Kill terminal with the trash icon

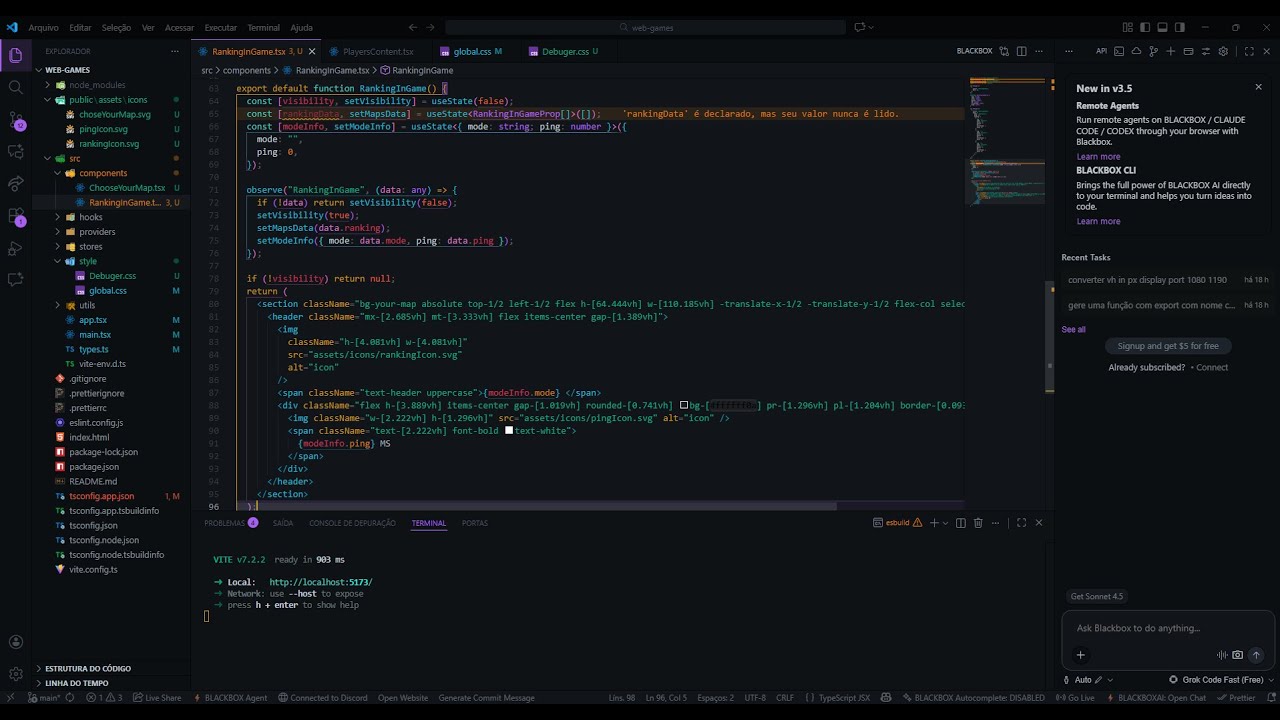978,523
